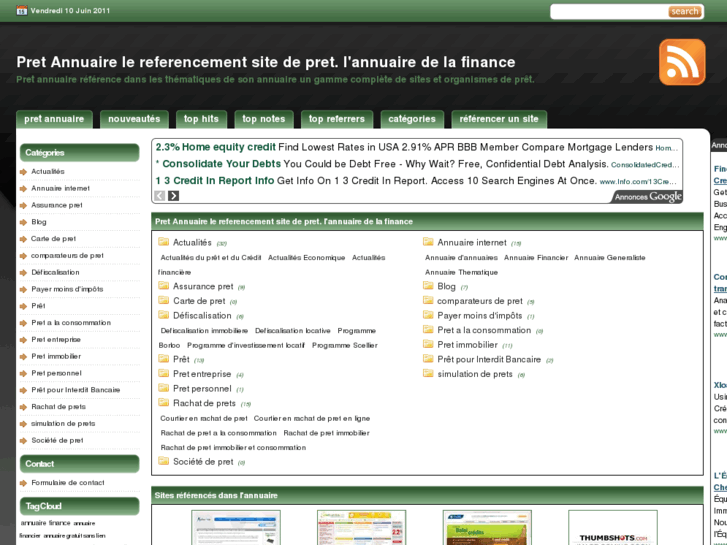Open the 2.3% Home equity credit ad
The image size is (727, 545).
pos(216,147)
